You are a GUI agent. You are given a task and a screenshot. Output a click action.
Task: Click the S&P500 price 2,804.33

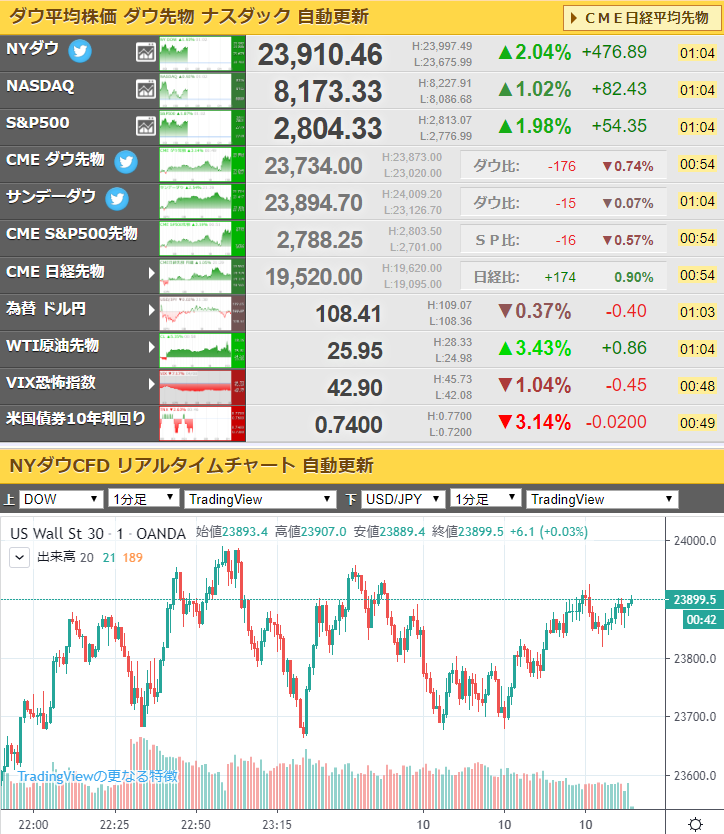pyautogui.click(x=328, y=129)
